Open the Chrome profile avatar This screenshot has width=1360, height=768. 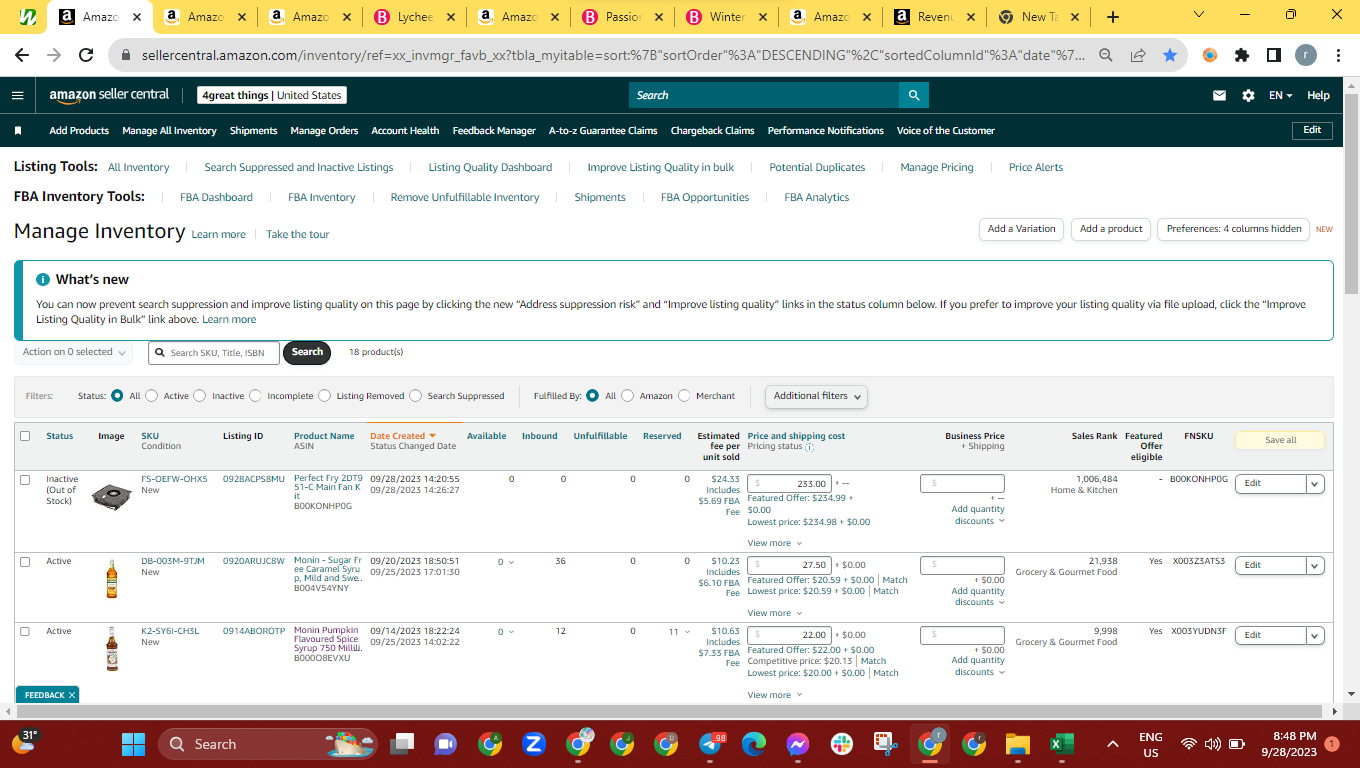1306,56
